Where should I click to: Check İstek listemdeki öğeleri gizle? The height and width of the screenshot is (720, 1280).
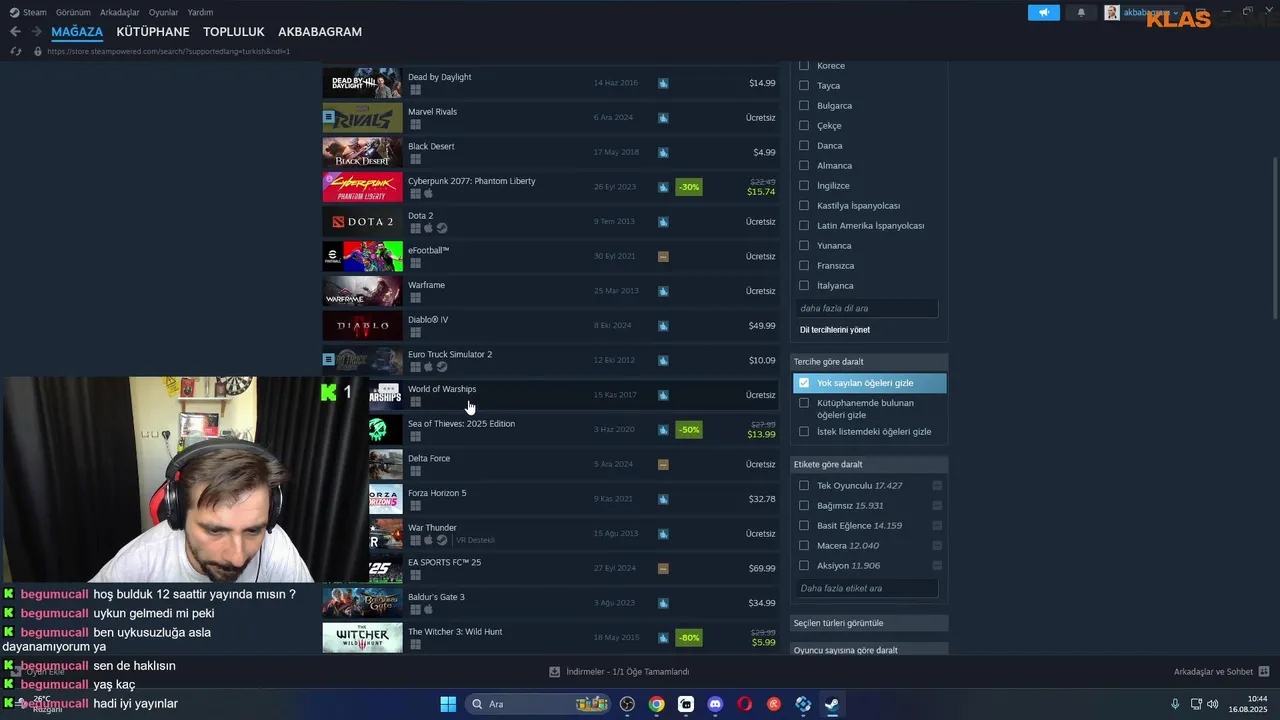click(x=804, y=432)
